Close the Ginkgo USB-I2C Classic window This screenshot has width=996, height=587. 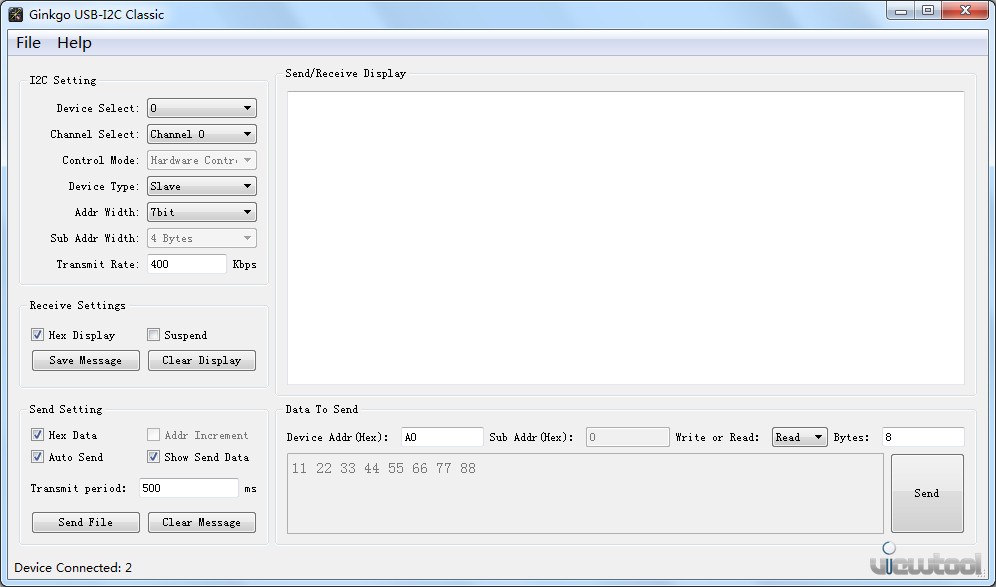click(965, 11)
